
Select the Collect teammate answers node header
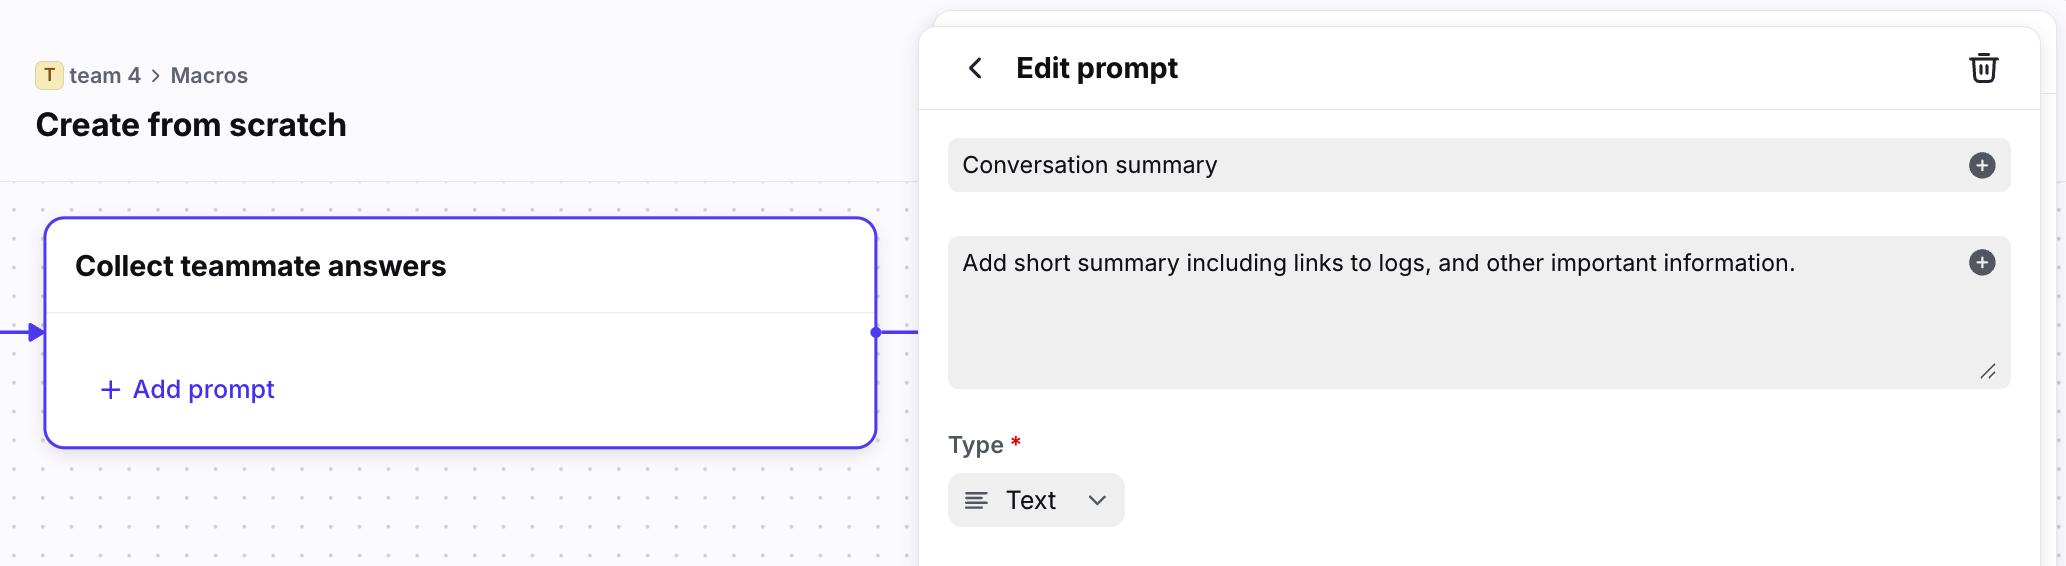tap(261, 266)
